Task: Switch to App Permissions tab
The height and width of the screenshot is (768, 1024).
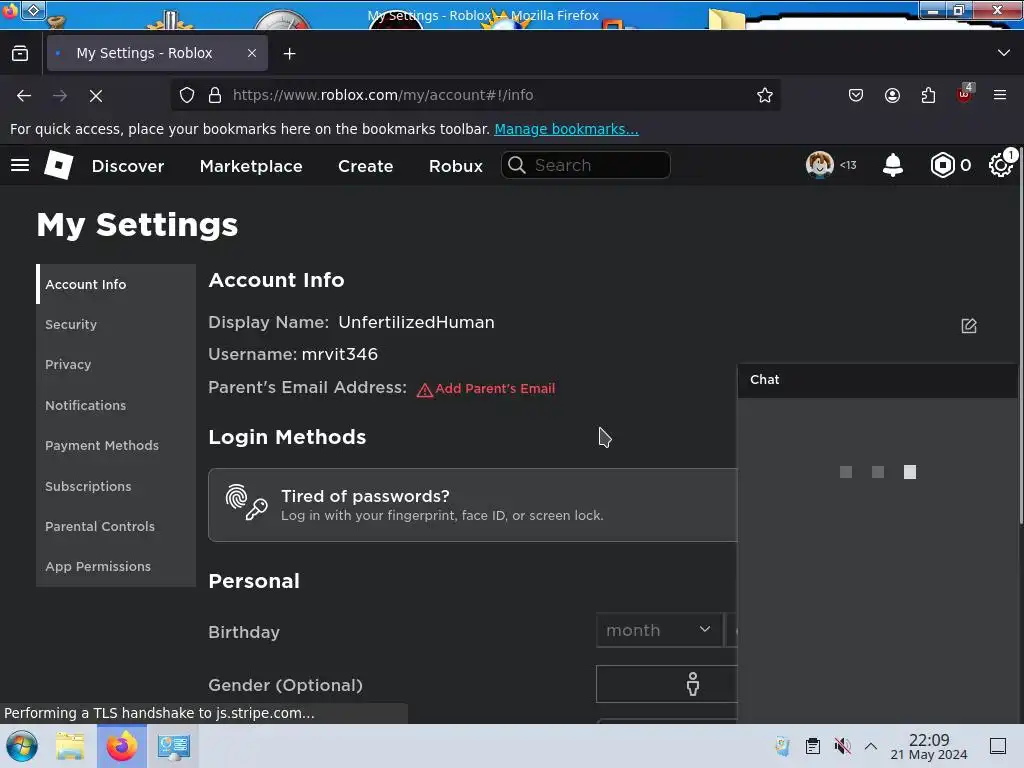Action: pos(116,566)
